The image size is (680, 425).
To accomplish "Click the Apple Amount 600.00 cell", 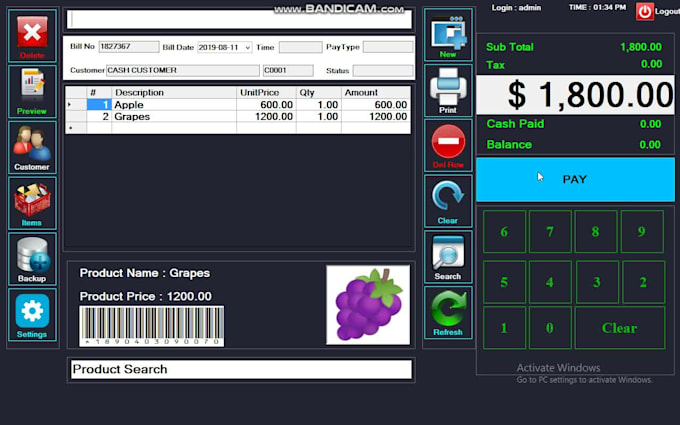I will pyautogui.click(x=376, y=105).
